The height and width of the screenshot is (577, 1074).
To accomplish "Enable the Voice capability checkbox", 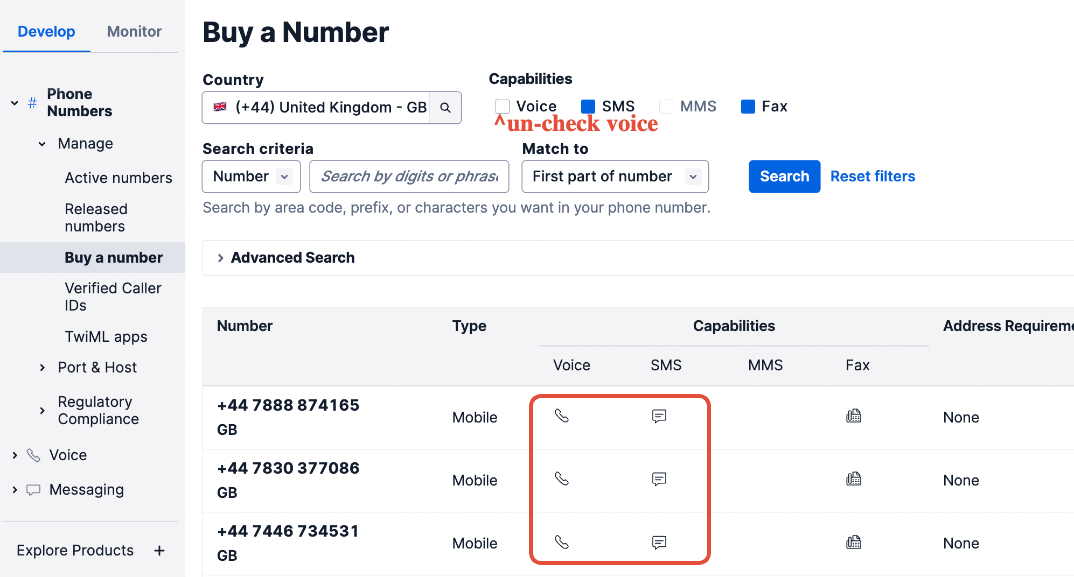I will pos(503,107).
